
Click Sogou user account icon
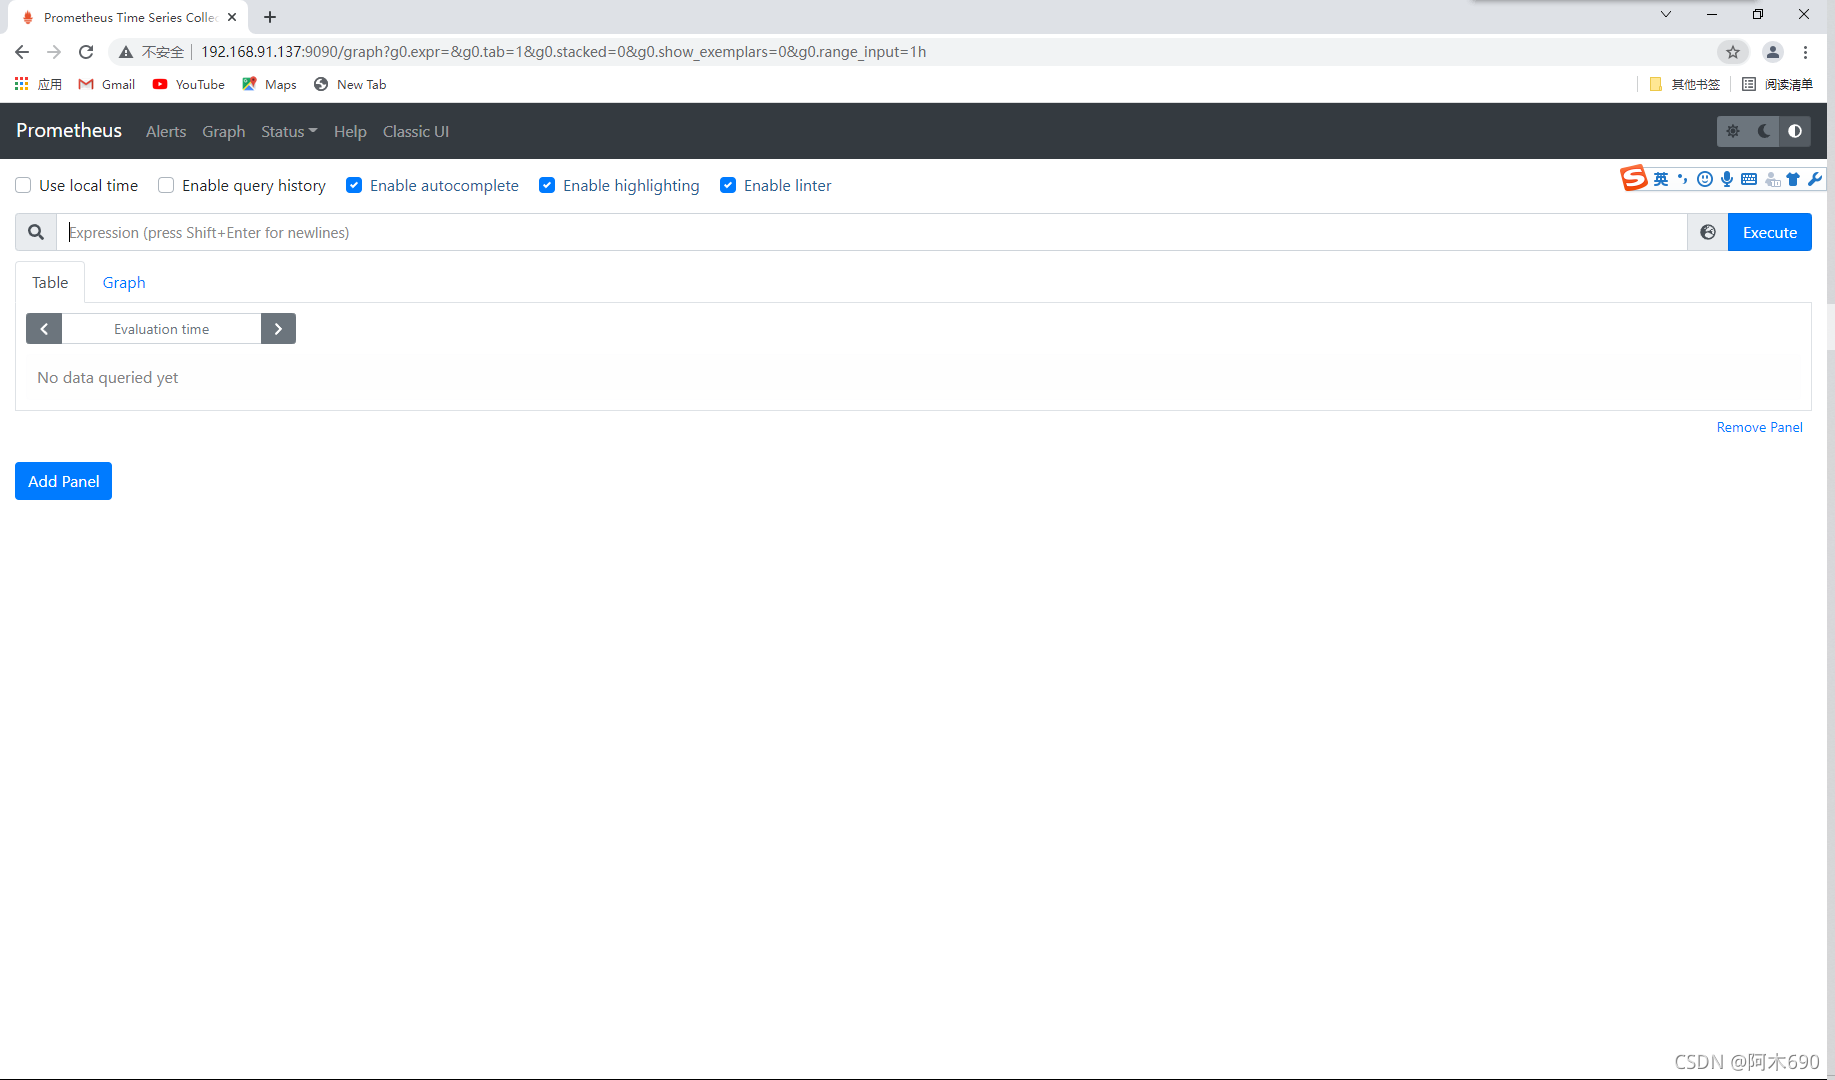pyautogui.click(x=1772, y=179)
